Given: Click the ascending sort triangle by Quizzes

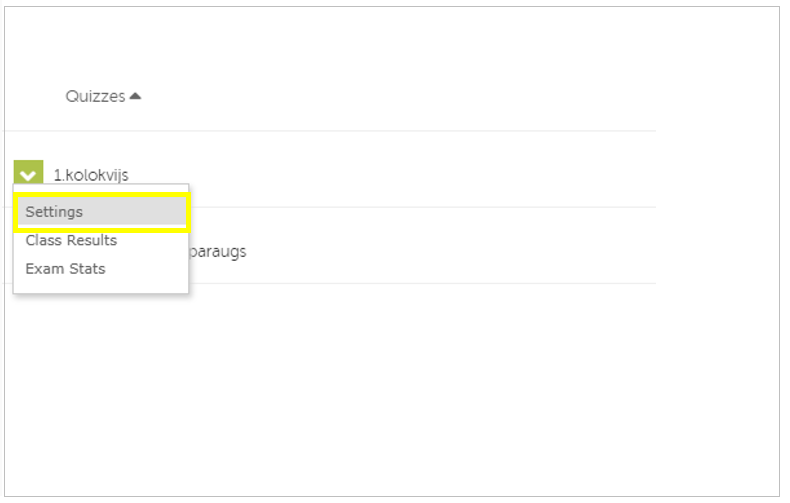Looking at the screenshot, I should coord(135,97).
